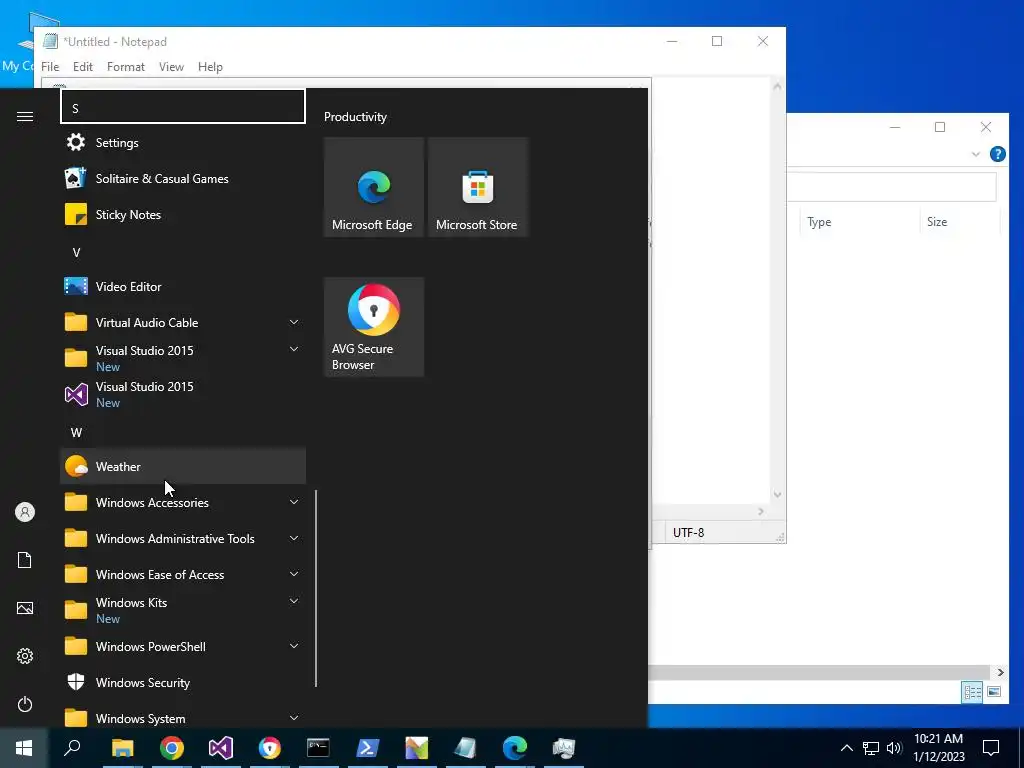Open Visual Studio from taskbar
The image size is (1024, 768).
221,748
